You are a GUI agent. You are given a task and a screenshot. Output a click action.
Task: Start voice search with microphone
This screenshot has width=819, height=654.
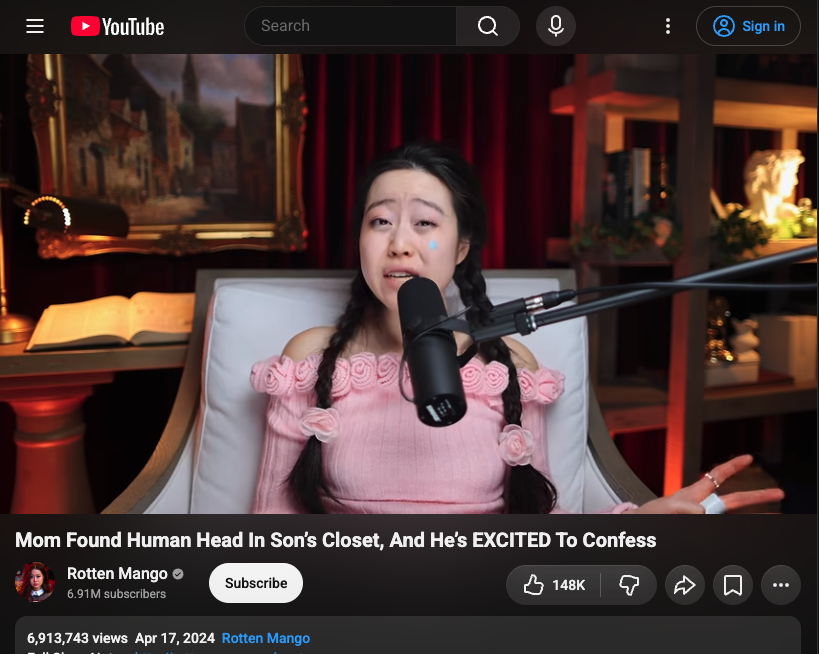click(x=556, y=26)
